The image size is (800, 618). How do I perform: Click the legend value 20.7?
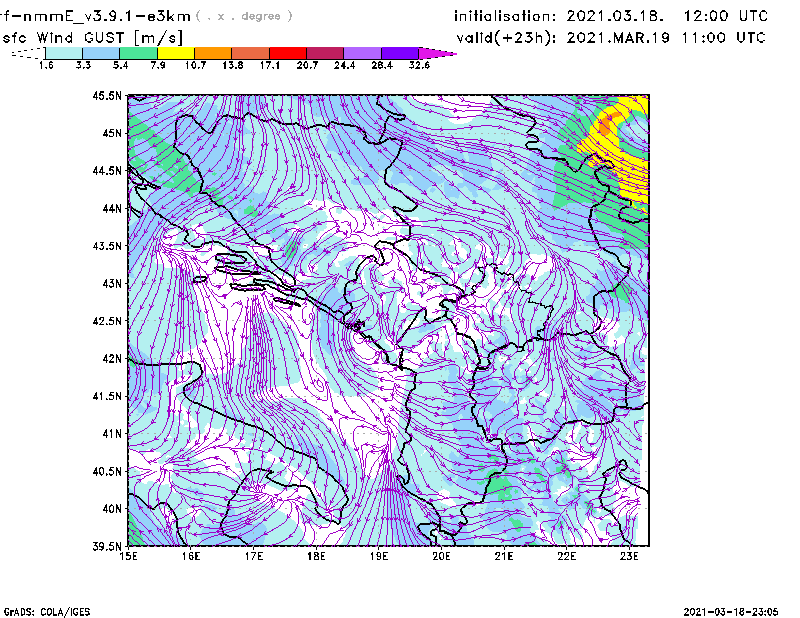coord(307,65)
